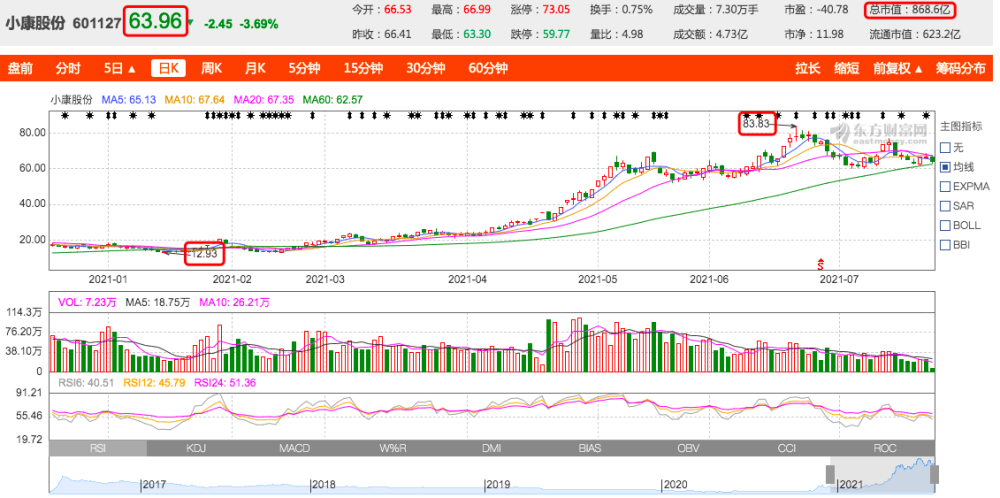This screenshot has height=498, width=1000.
Task: Click the MA60: 62.57 legend
Action: click(x=332, y=99)
